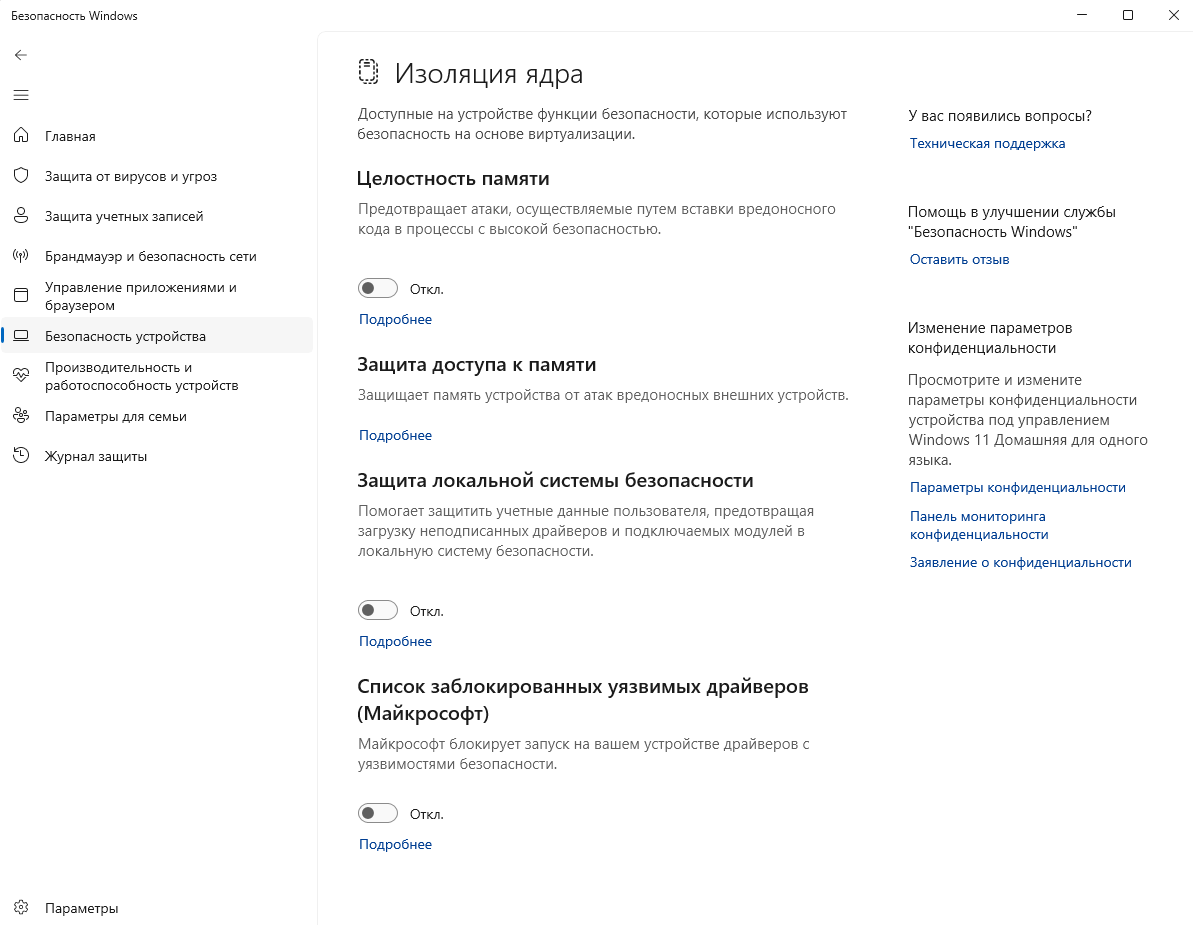Click the firewall and network icon
The height and width of the screenshot is (925, 1193).
pyautogui.click(x=21, y=256)
